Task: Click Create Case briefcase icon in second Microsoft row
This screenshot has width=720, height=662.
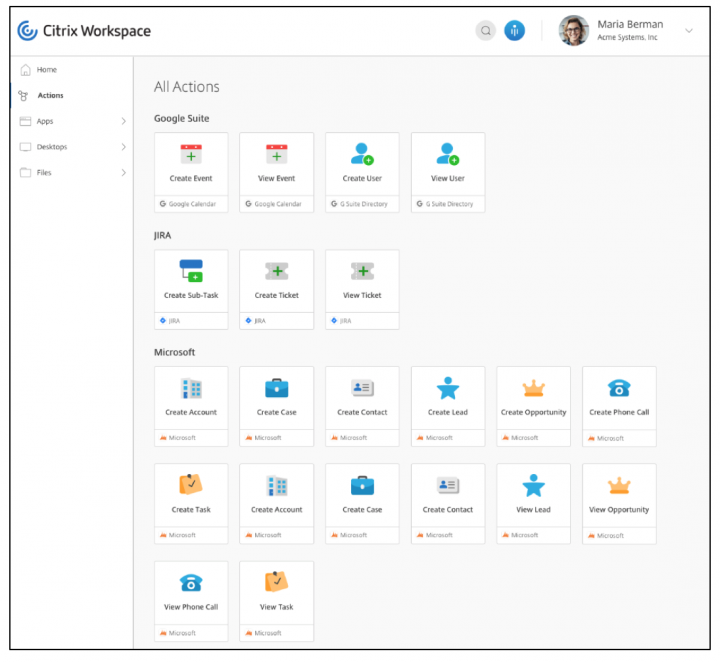Action: click(x=362, y=486)
